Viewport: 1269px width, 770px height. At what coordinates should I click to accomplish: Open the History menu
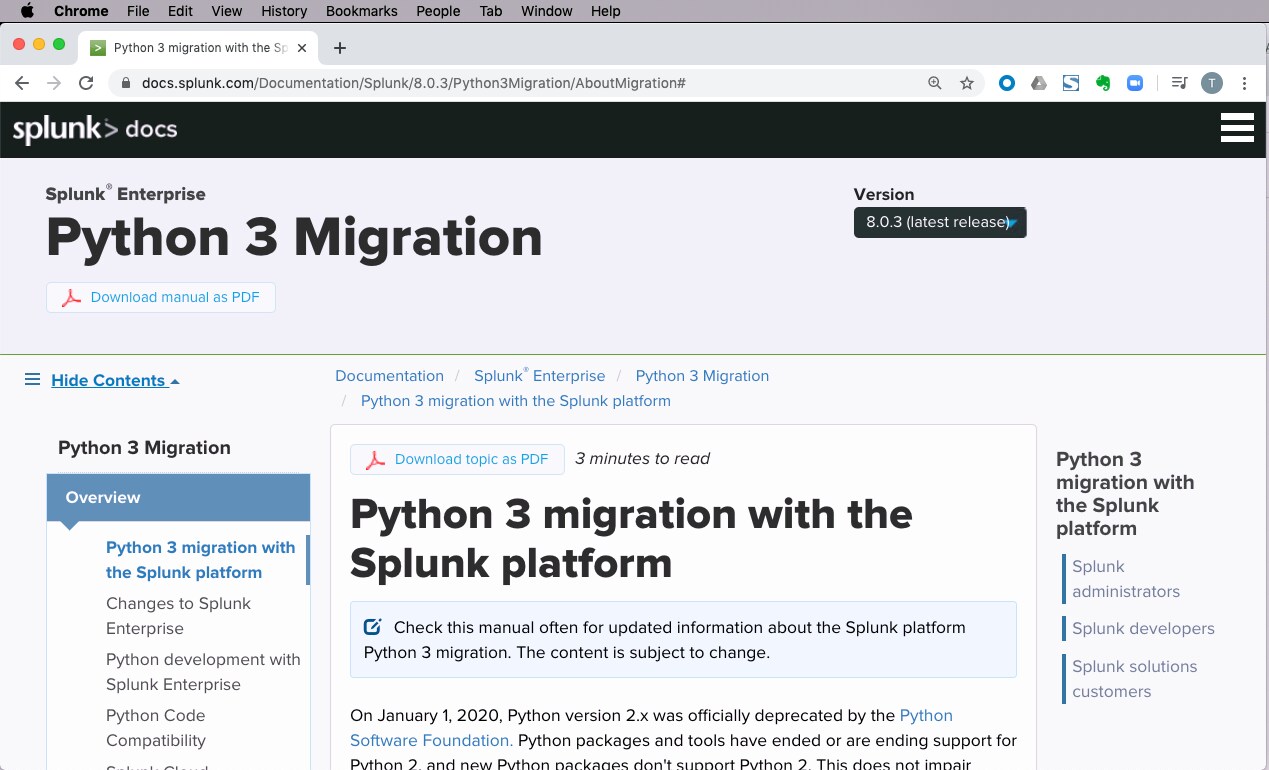point(284,11)
